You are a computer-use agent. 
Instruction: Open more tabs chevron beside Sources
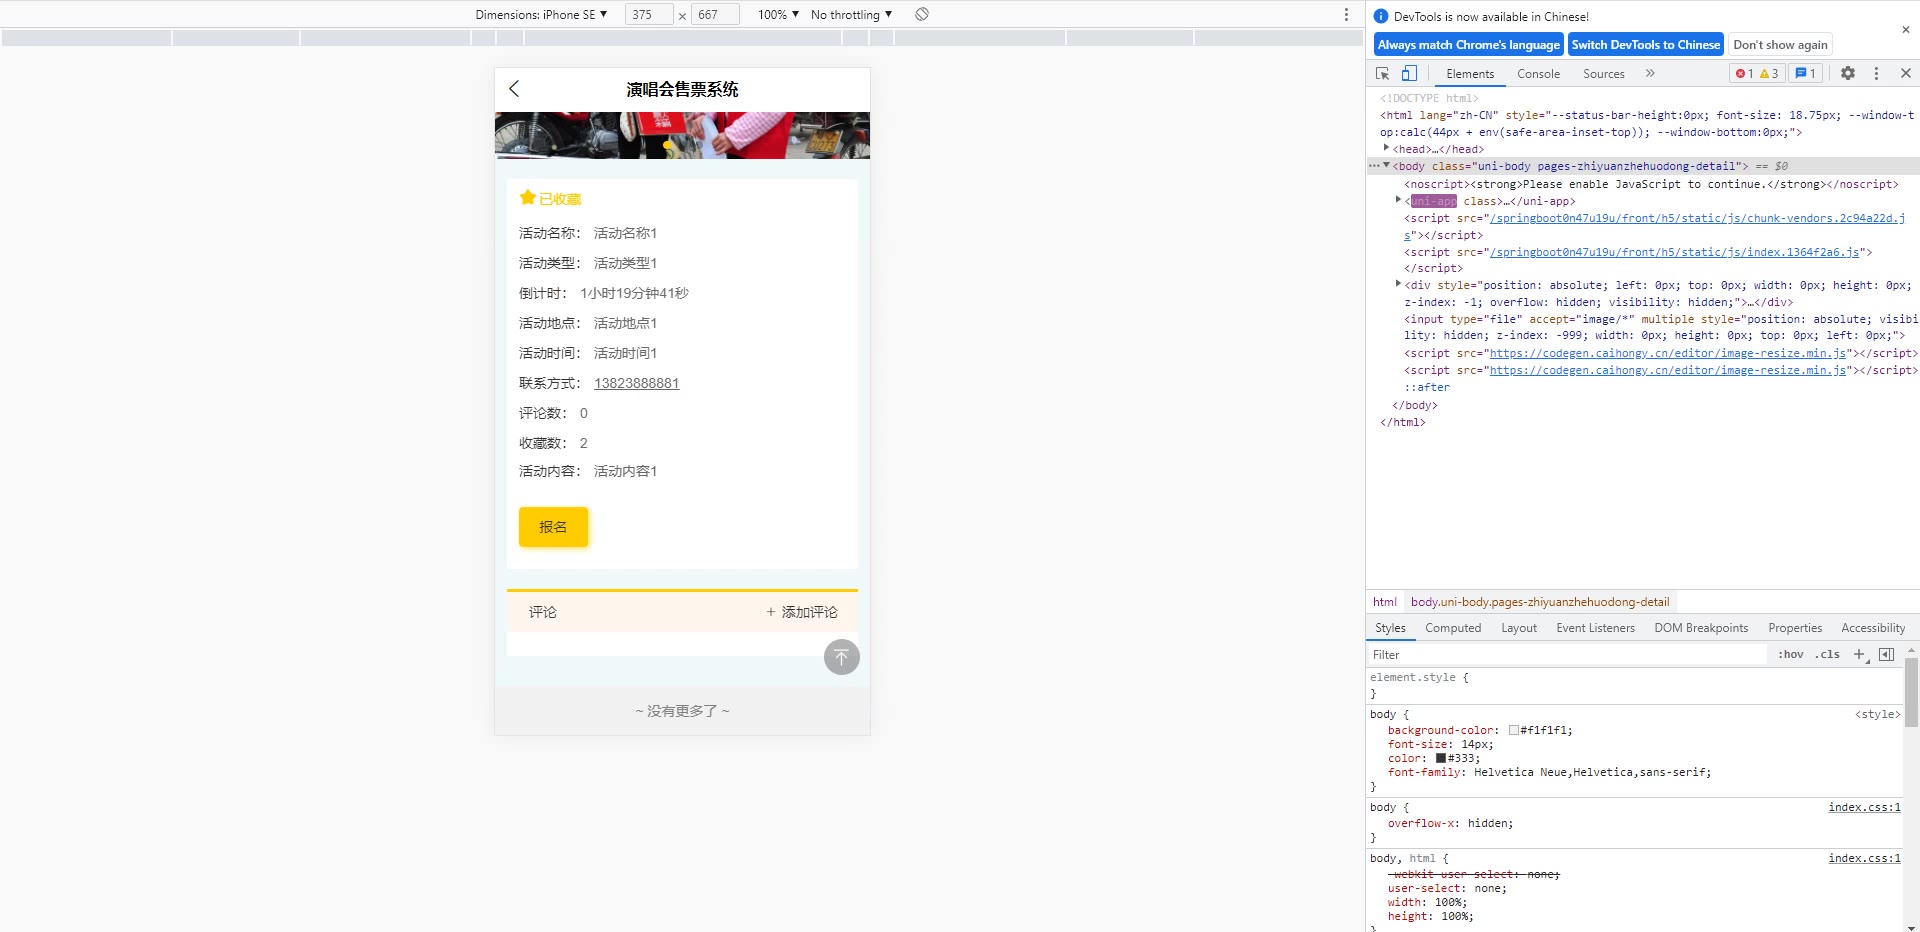(x=1650, y=74)
